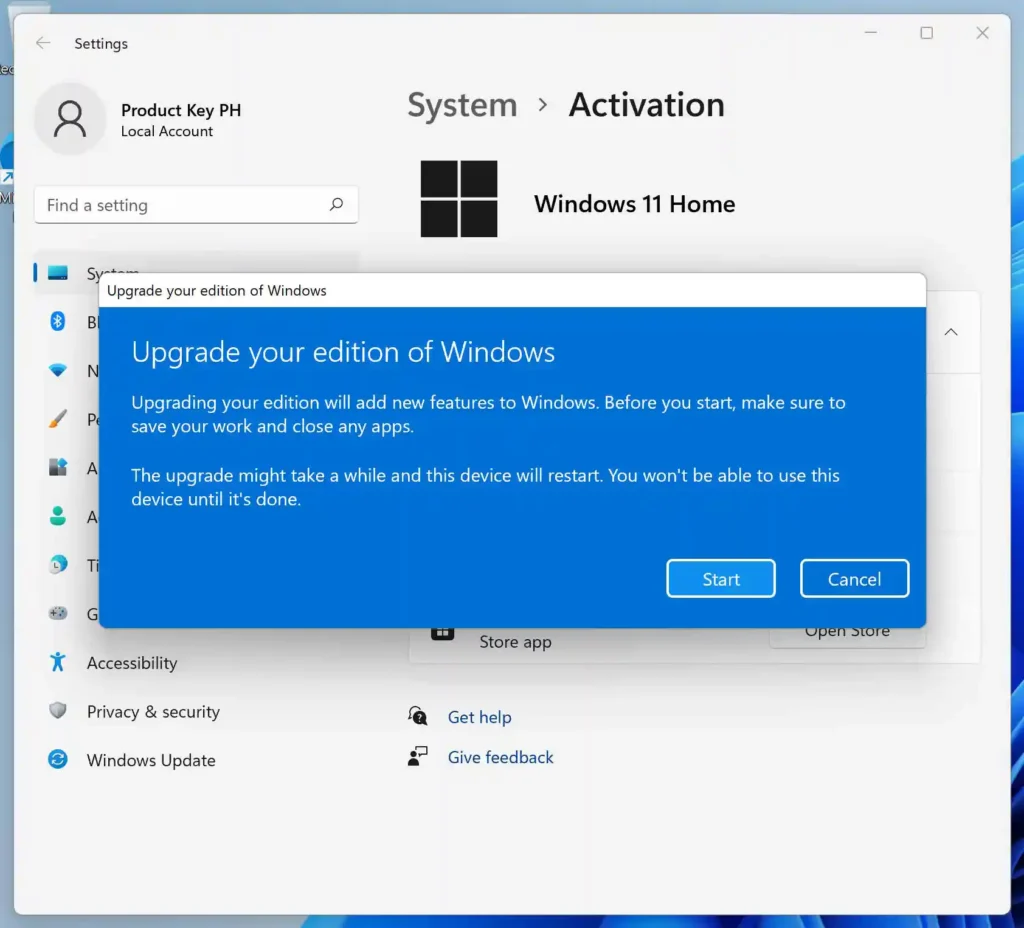
Task: Click the Microsoft Store app icon
Action: (x=442, y=633)
